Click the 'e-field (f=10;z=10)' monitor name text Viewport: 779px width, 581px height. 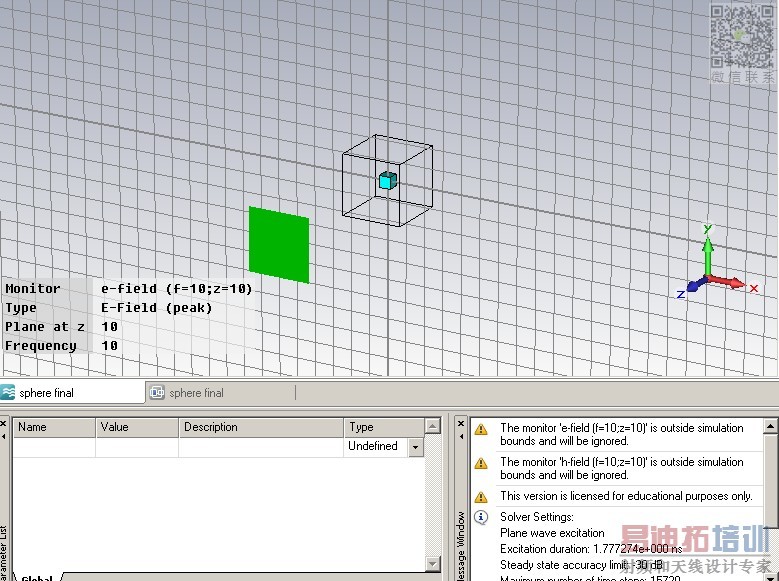pos(177,289)
